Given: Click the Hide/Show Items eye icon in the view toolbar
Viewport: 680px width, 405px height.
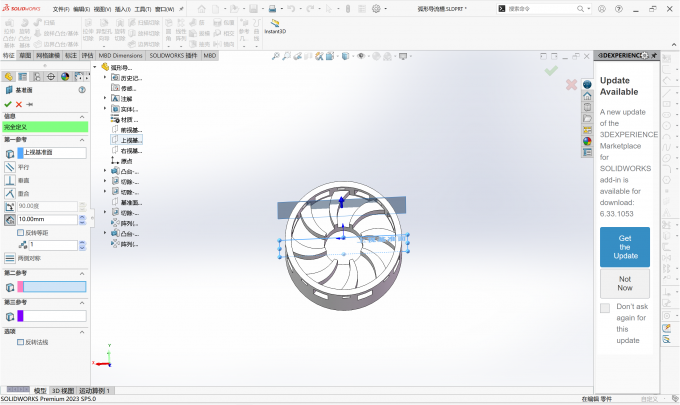Looking at the screenshot, I should click(360, 56).
